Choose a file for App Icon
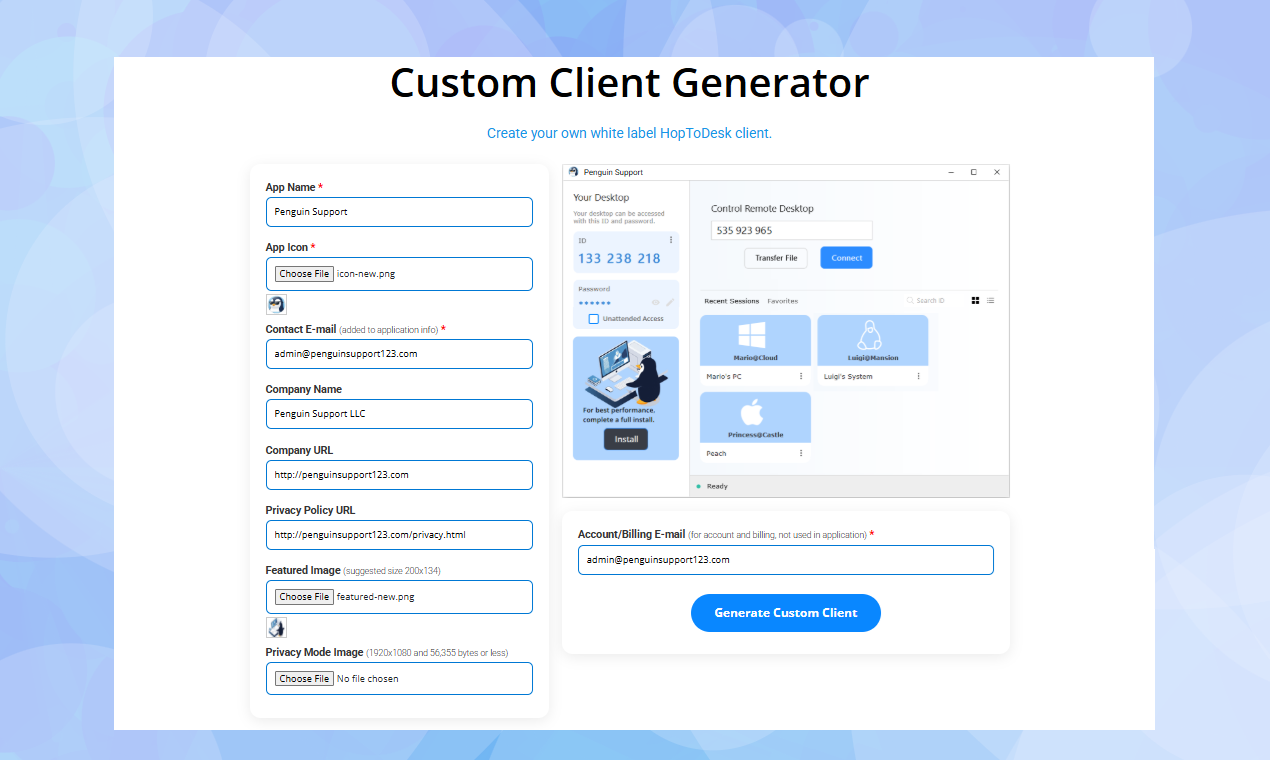 pos(304,274)
